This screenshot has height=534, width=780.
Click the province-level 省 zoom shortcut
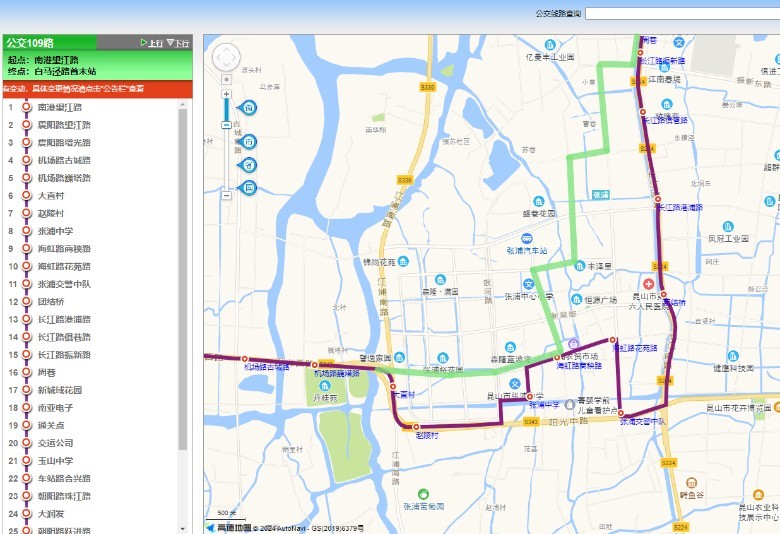pos(248,165)
